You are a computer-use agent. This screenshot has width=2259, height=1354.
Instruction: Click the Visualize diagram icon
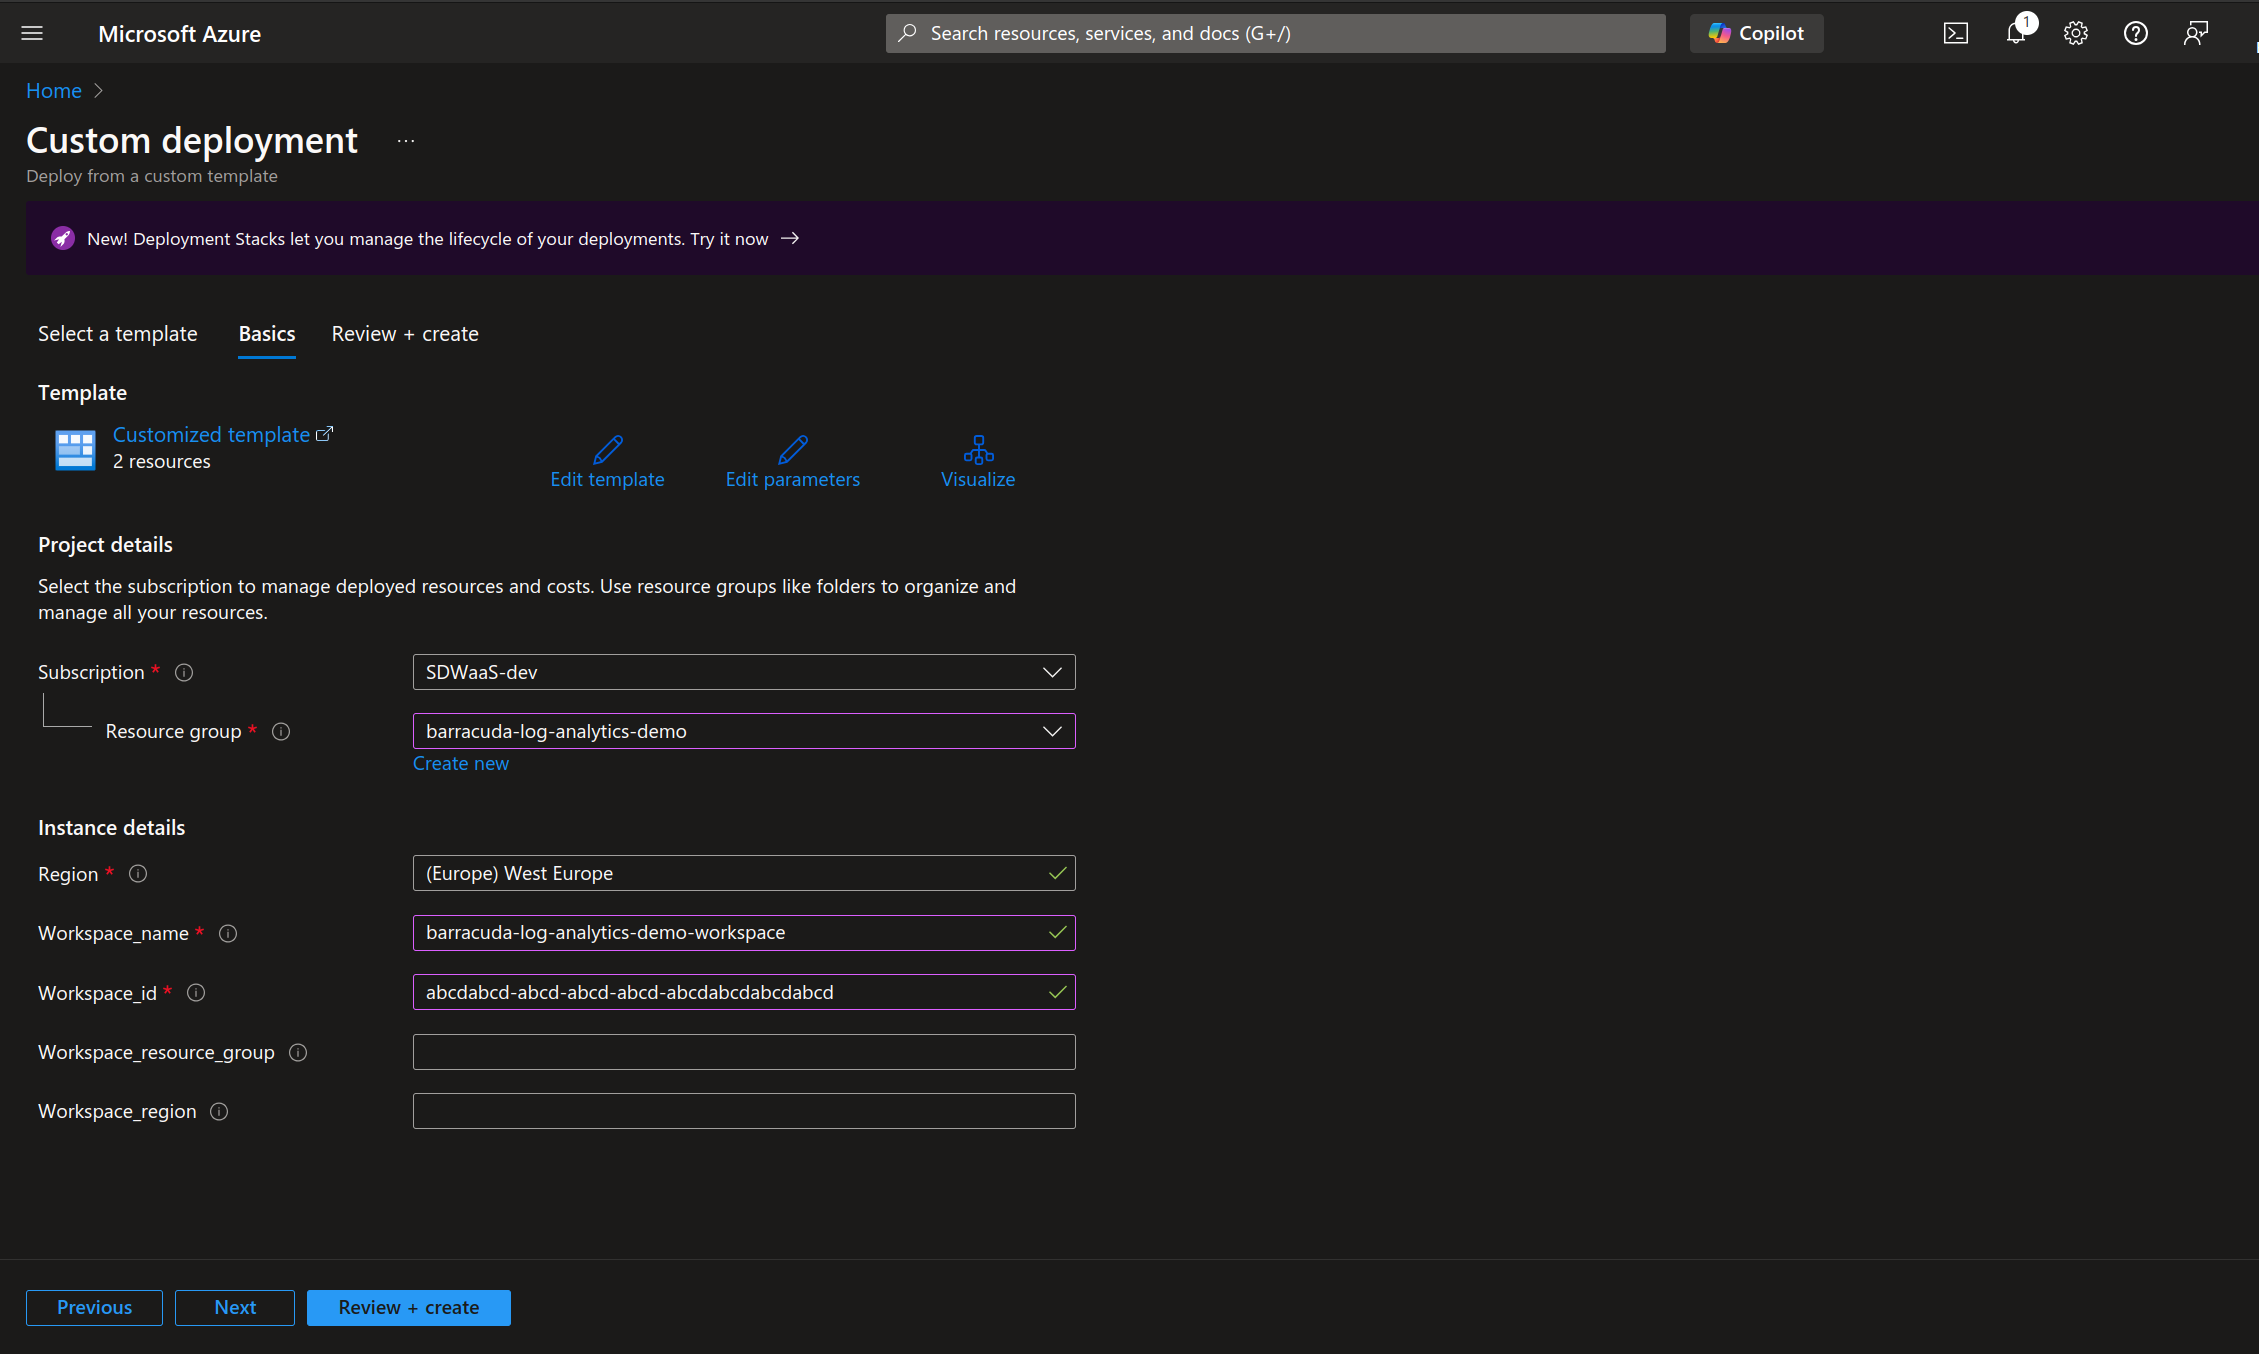(x=978, y=449)
